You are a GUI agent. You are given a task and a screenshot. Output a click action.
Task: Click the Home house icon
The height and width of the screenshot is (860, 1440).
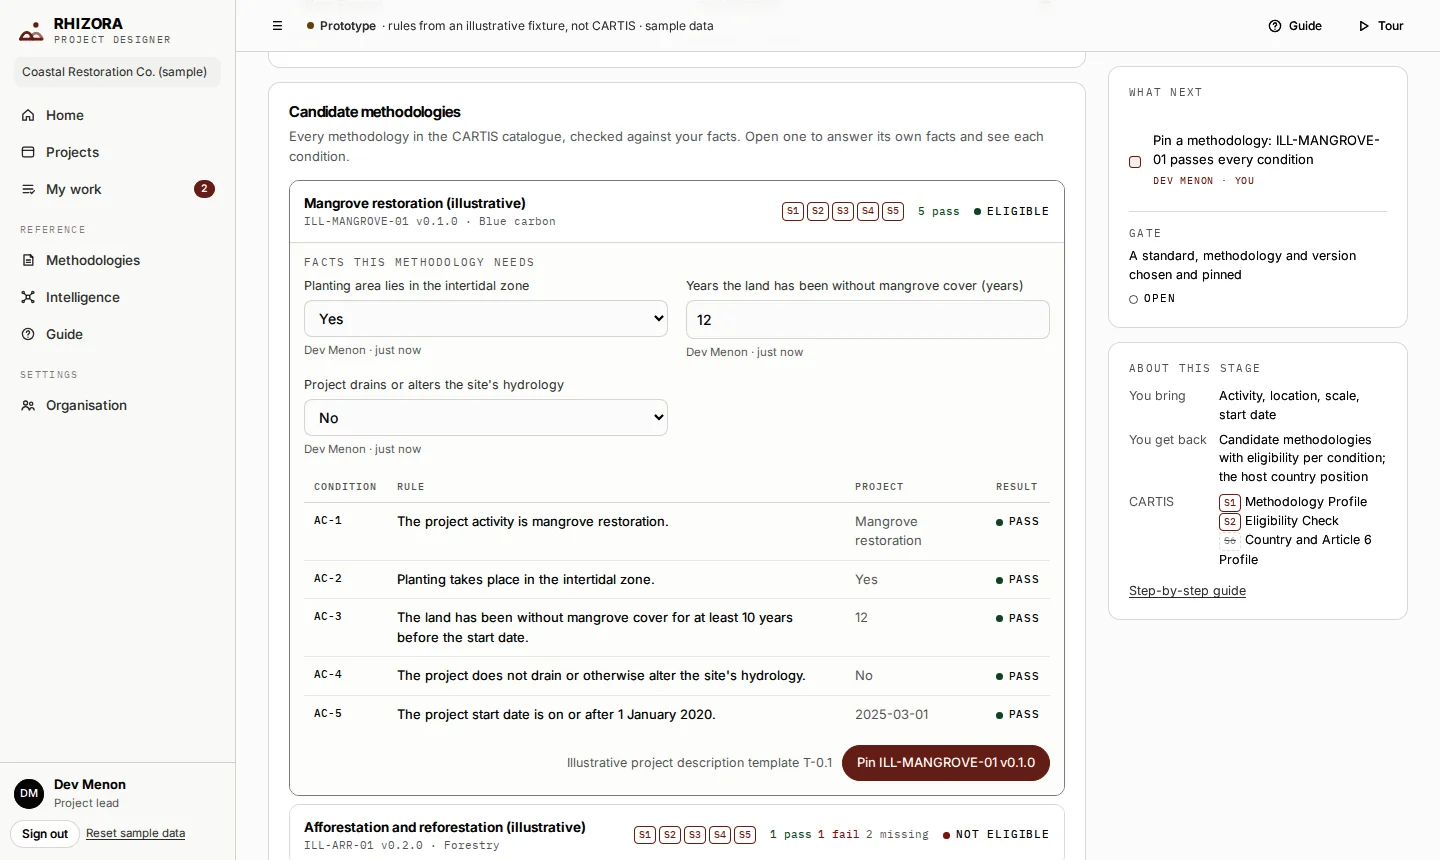tap(28, 115)
